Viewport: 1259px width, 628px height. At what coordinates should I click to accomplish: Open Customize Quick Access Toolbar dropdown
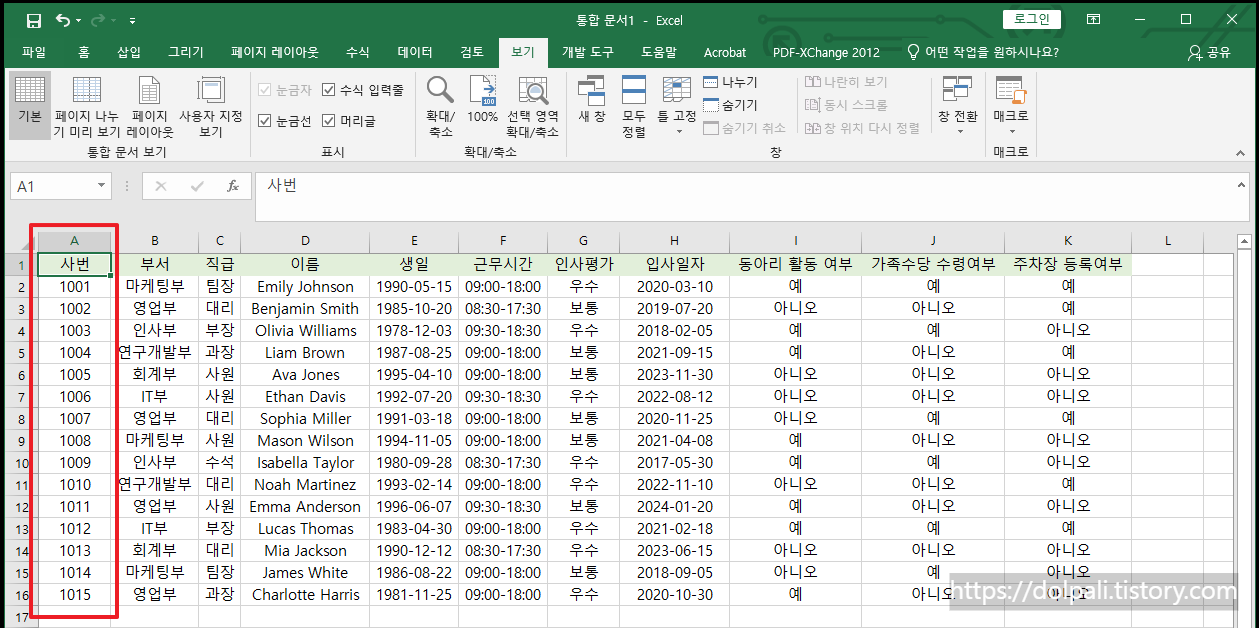tap(133, 20)
